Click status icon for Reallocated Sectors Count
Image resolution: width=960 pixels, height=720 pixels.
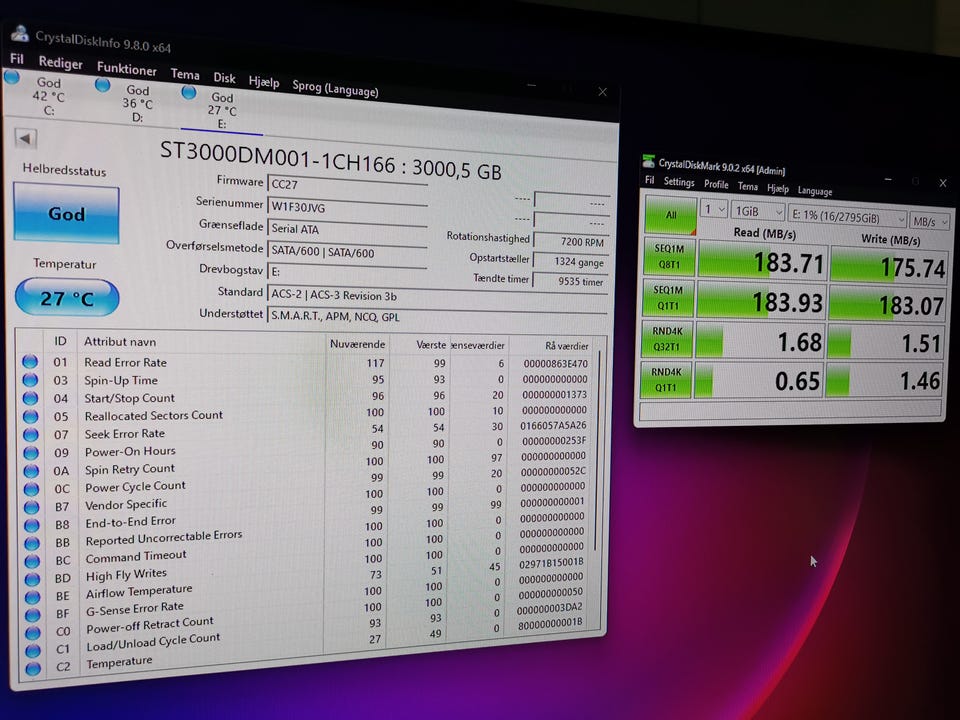click(30, 416)
